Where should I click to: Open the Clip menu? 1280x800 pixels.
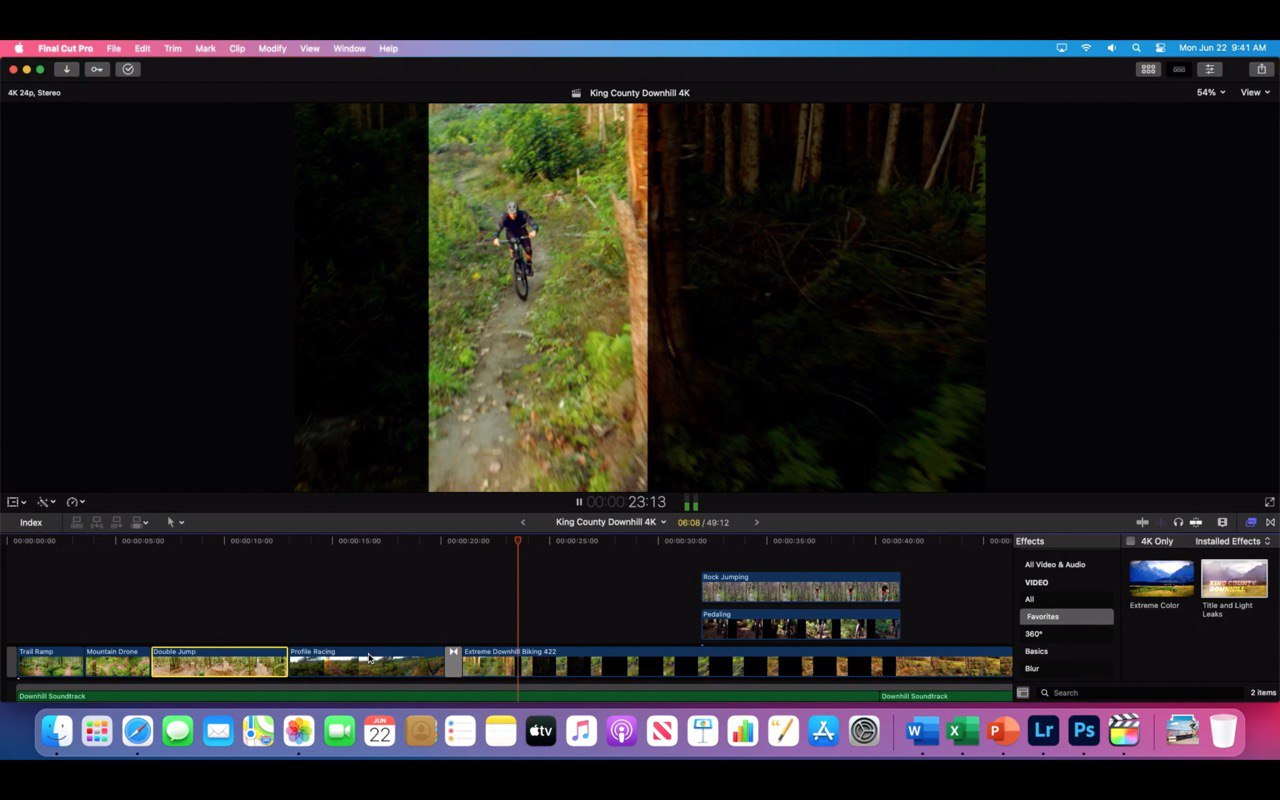237,48
